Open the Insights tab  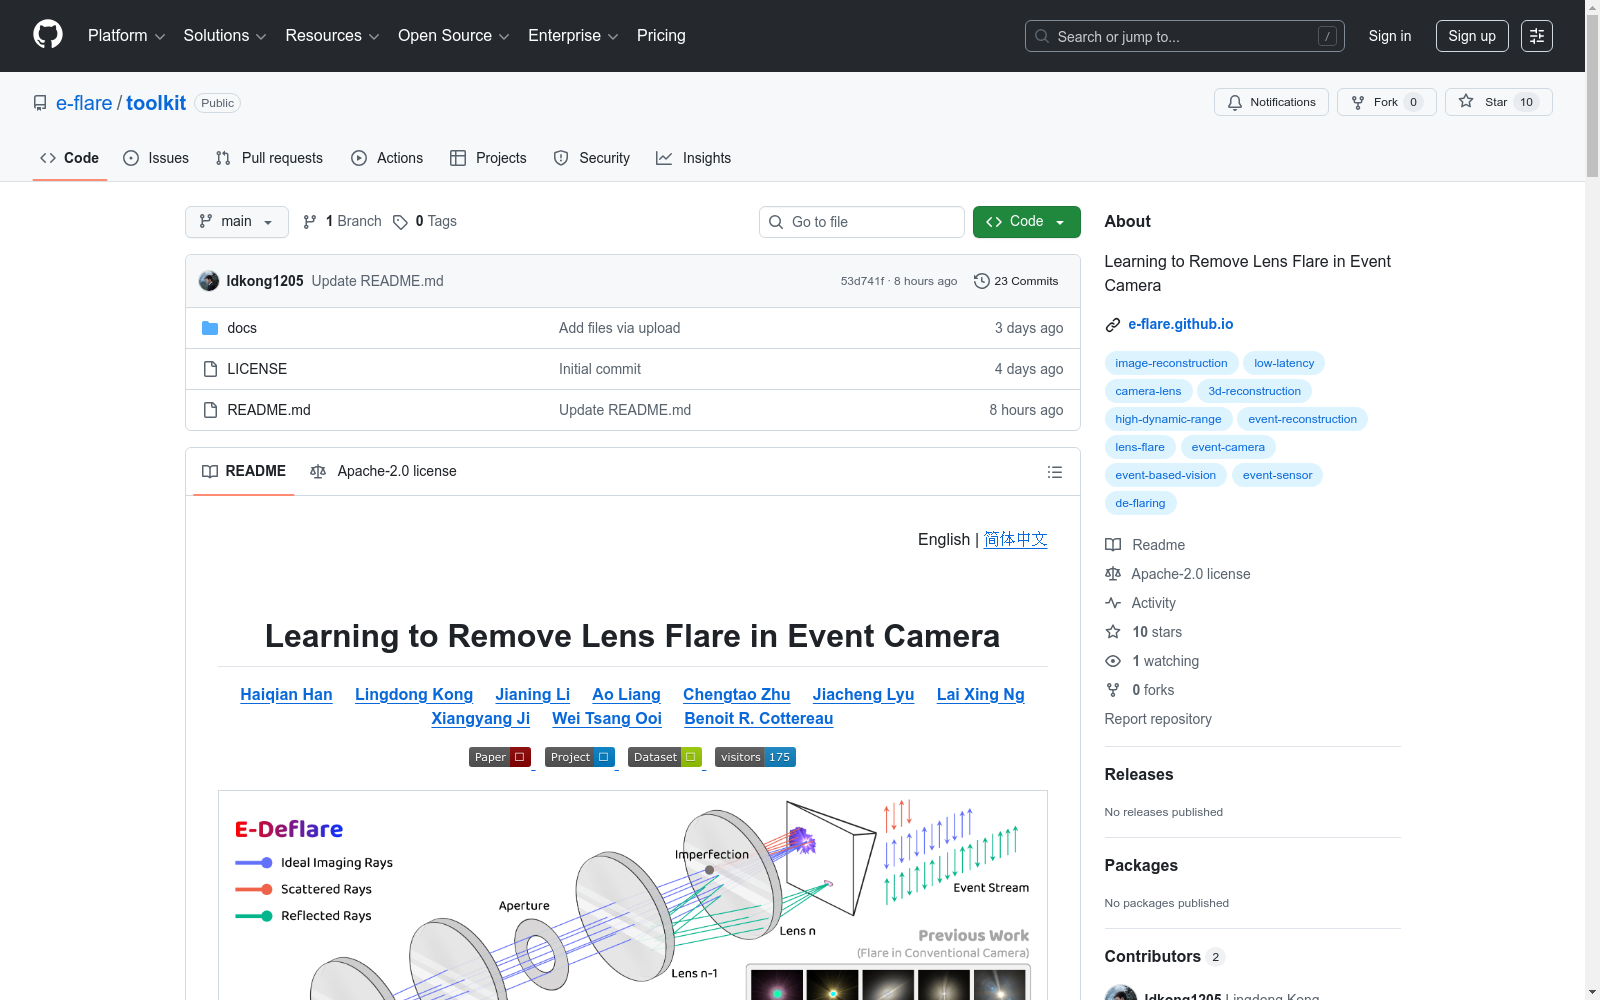(x=693, y=158)
